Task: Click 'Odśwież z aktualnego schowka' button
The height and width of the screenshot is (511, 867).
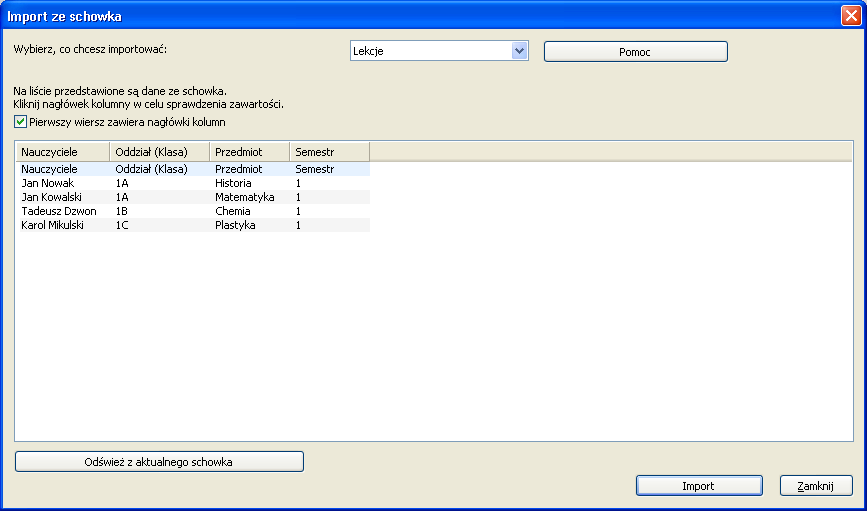Action: point(159,462)
